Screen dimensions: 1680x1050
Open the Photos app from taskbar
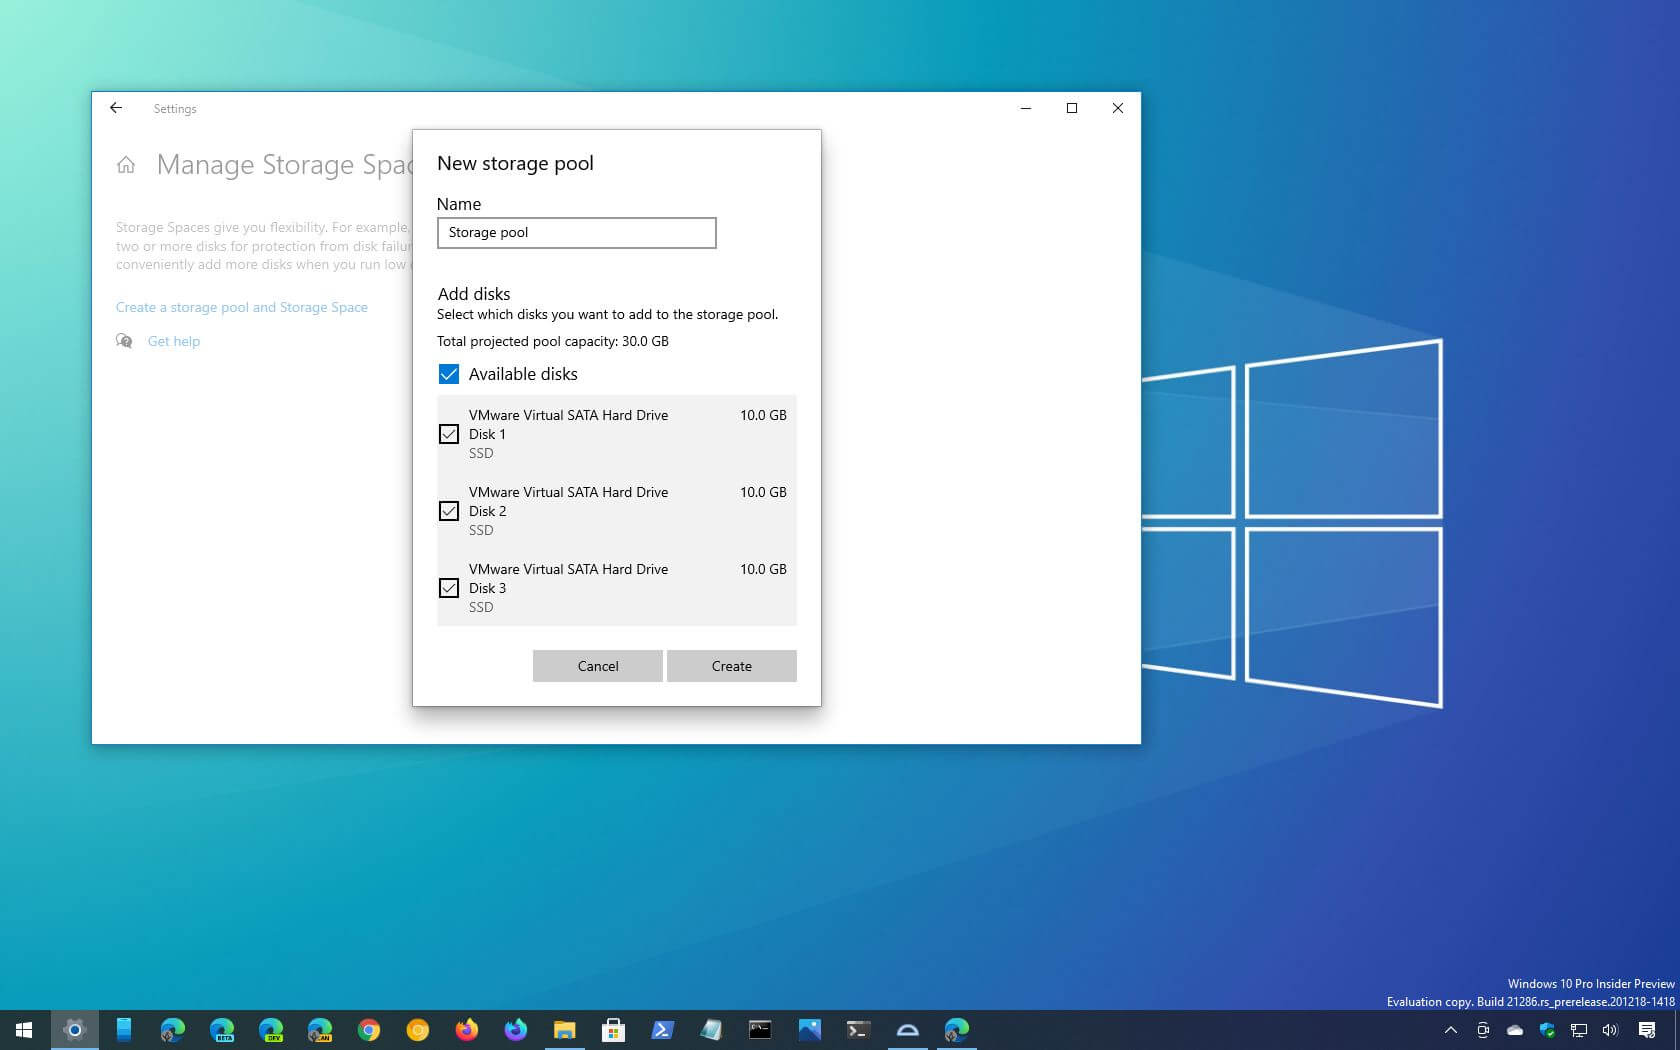tap(809, 1030)
